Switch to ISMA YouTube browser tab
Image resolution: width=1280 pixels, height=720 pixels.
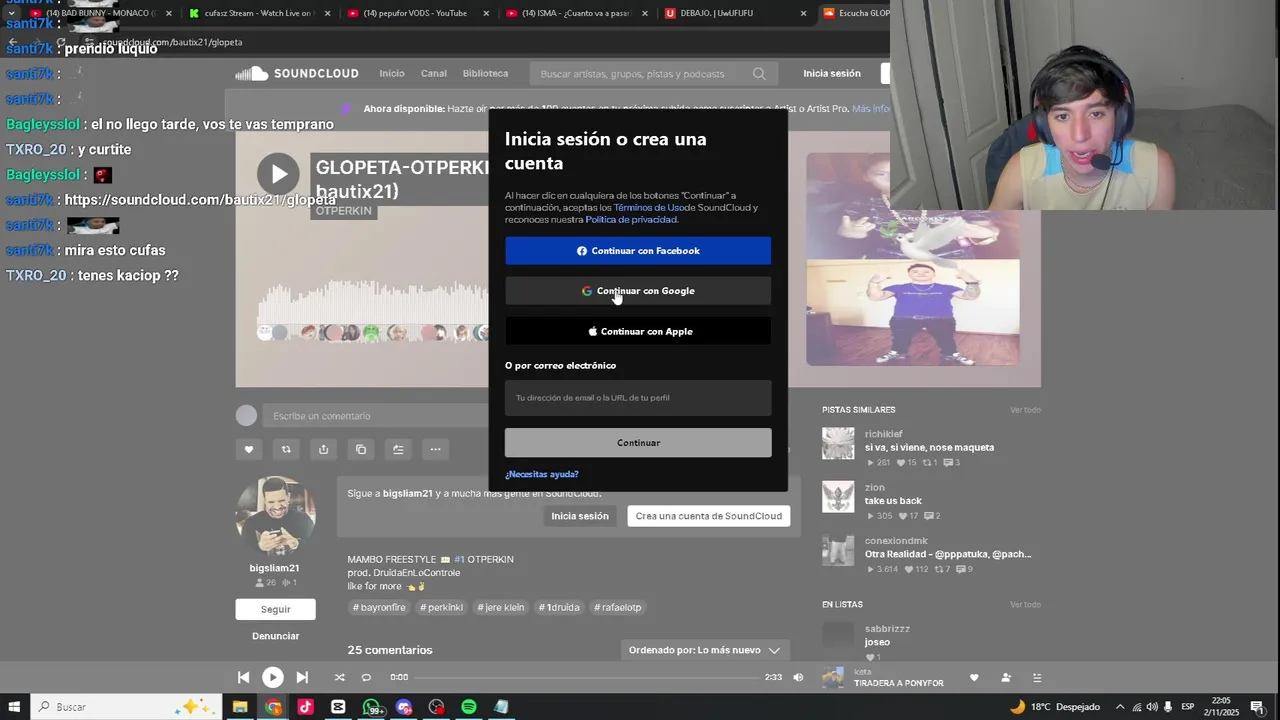tap(575, 13)
